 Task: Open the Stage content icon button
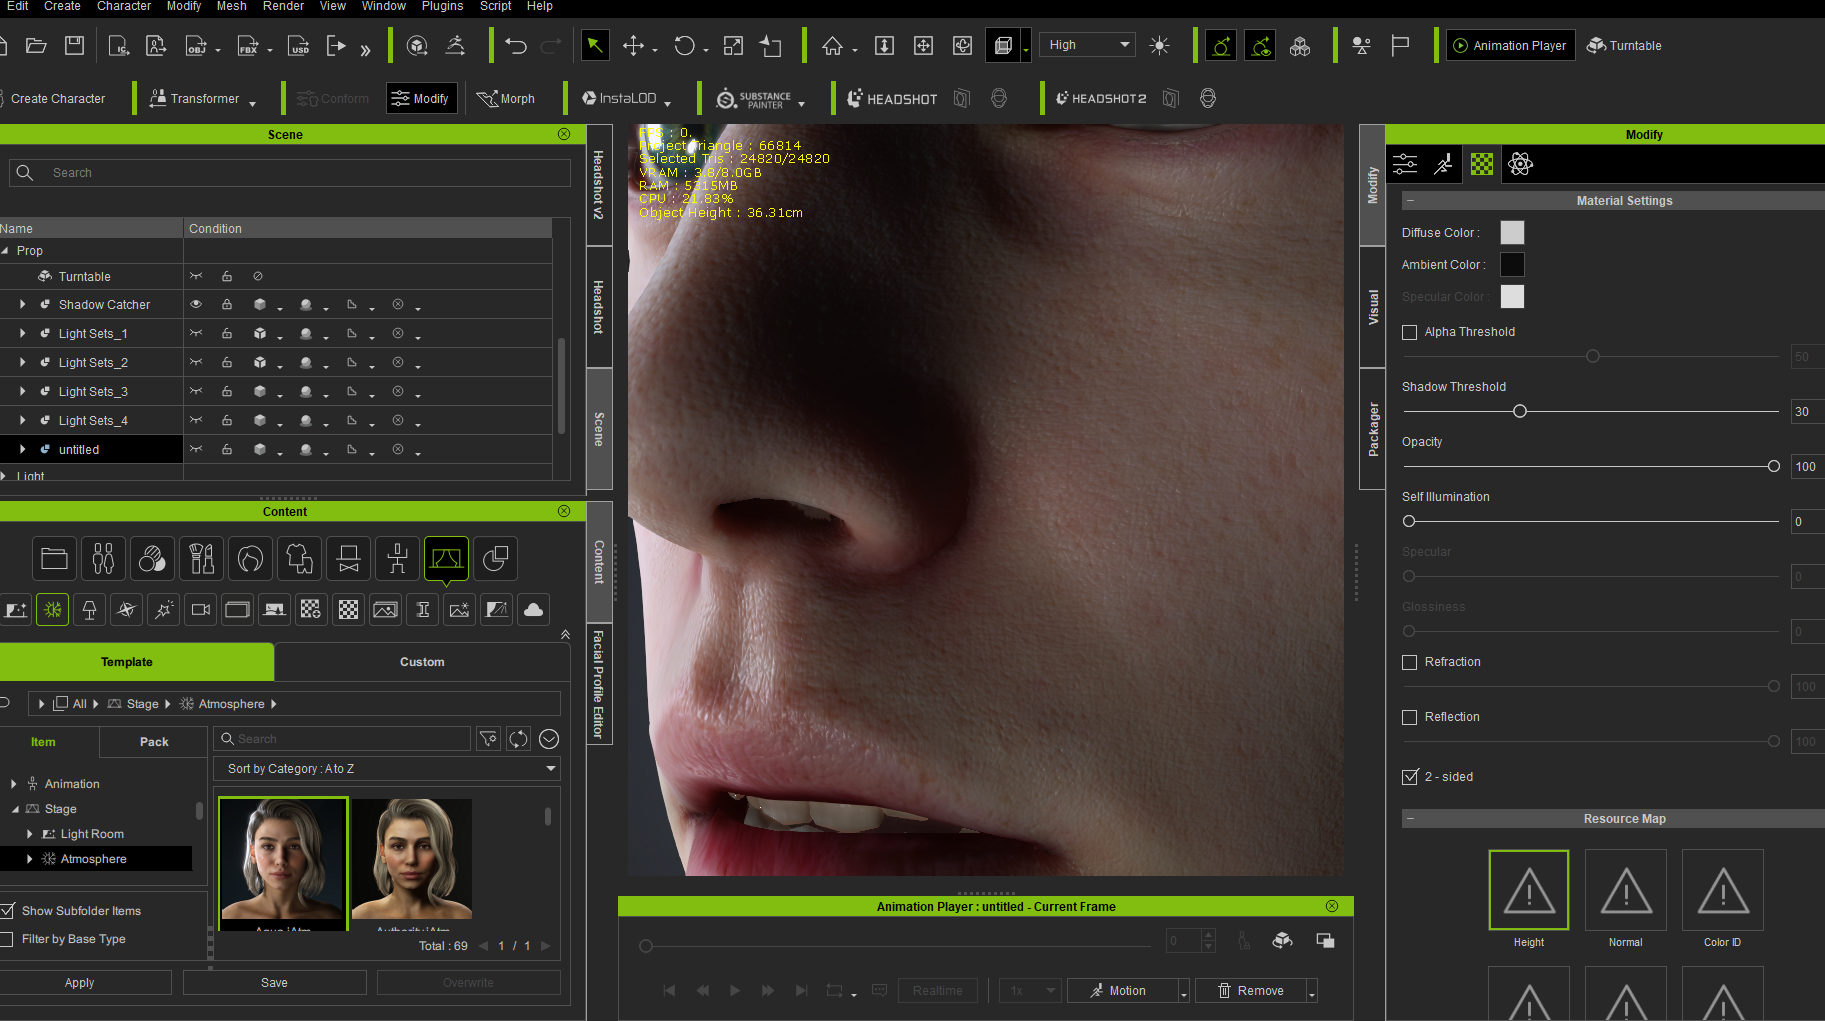(x=446, y=558)
